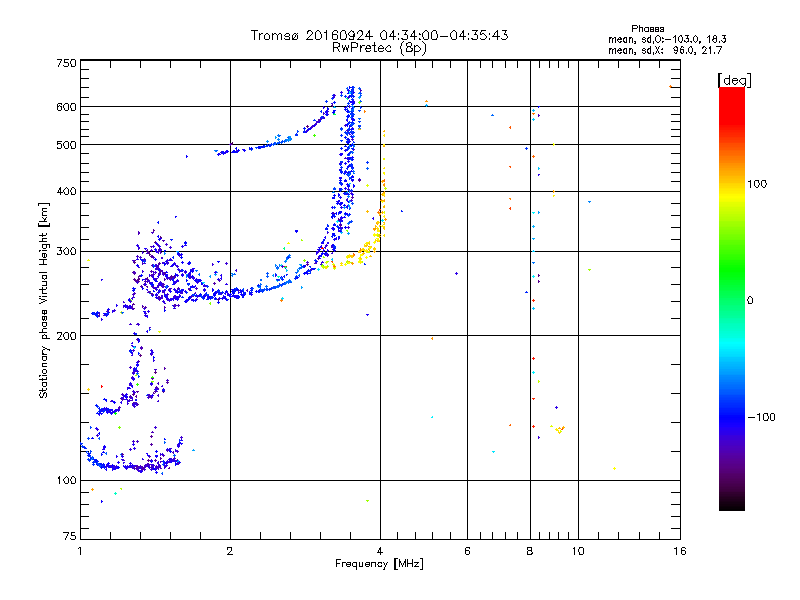Click the y-axis tick label '600'
Screen dimensions: 800x600
pyautogui.click(x=66, y=107)
